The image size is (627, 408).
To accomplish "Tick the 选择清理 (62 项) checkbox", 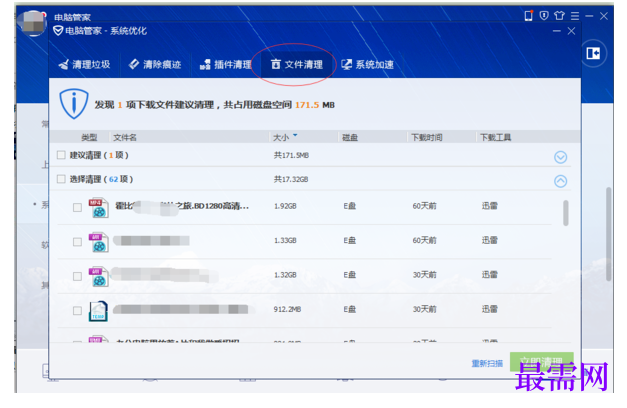I will click(61, 179).
